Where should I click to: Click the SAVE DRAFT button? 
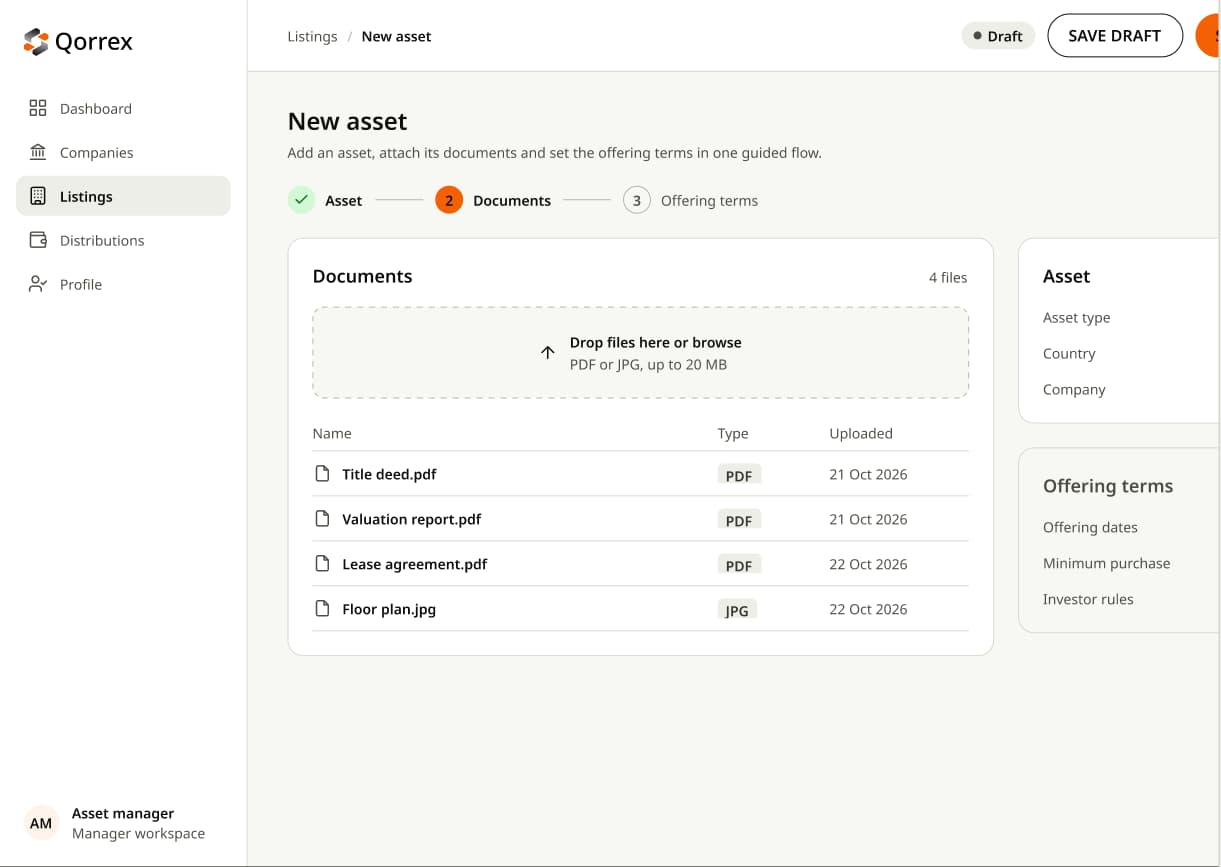click(1114, 36)
